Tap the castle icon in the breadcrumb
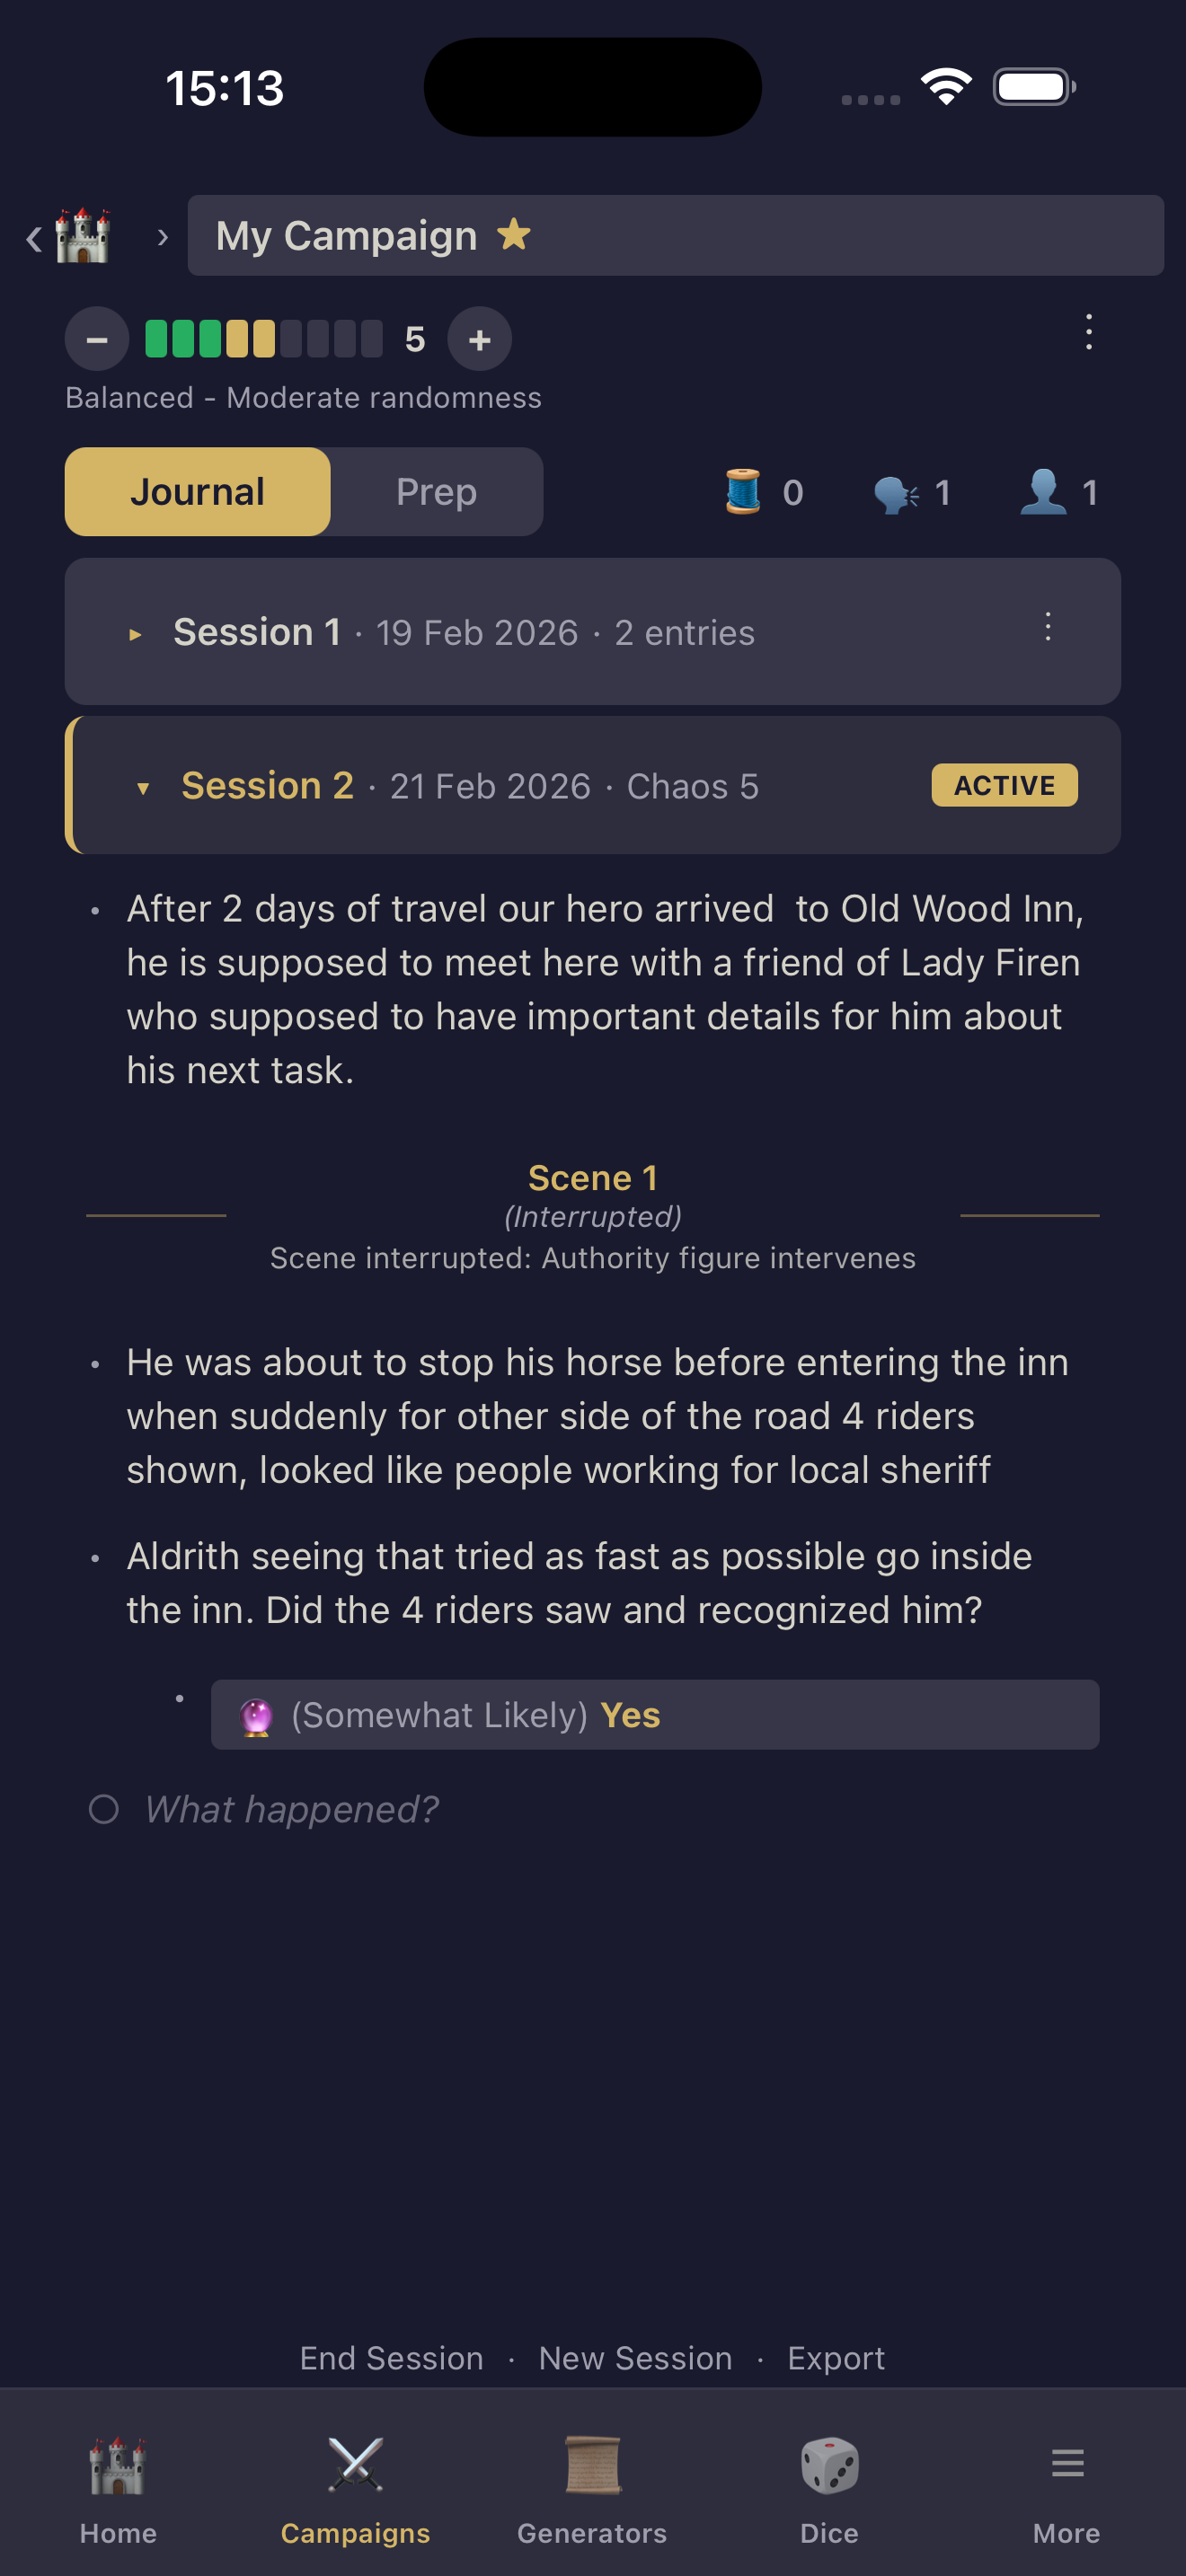The image size is (1186, 2576). (82, 236)
